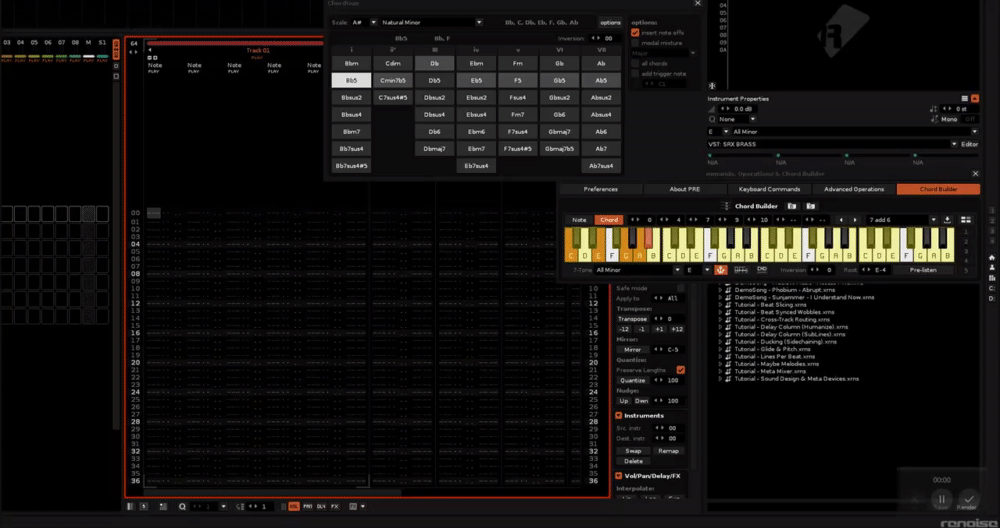Open the None dropdown in Instrument Properties
This screenshot has width=1000, height=528.
(x=737, y=119)
